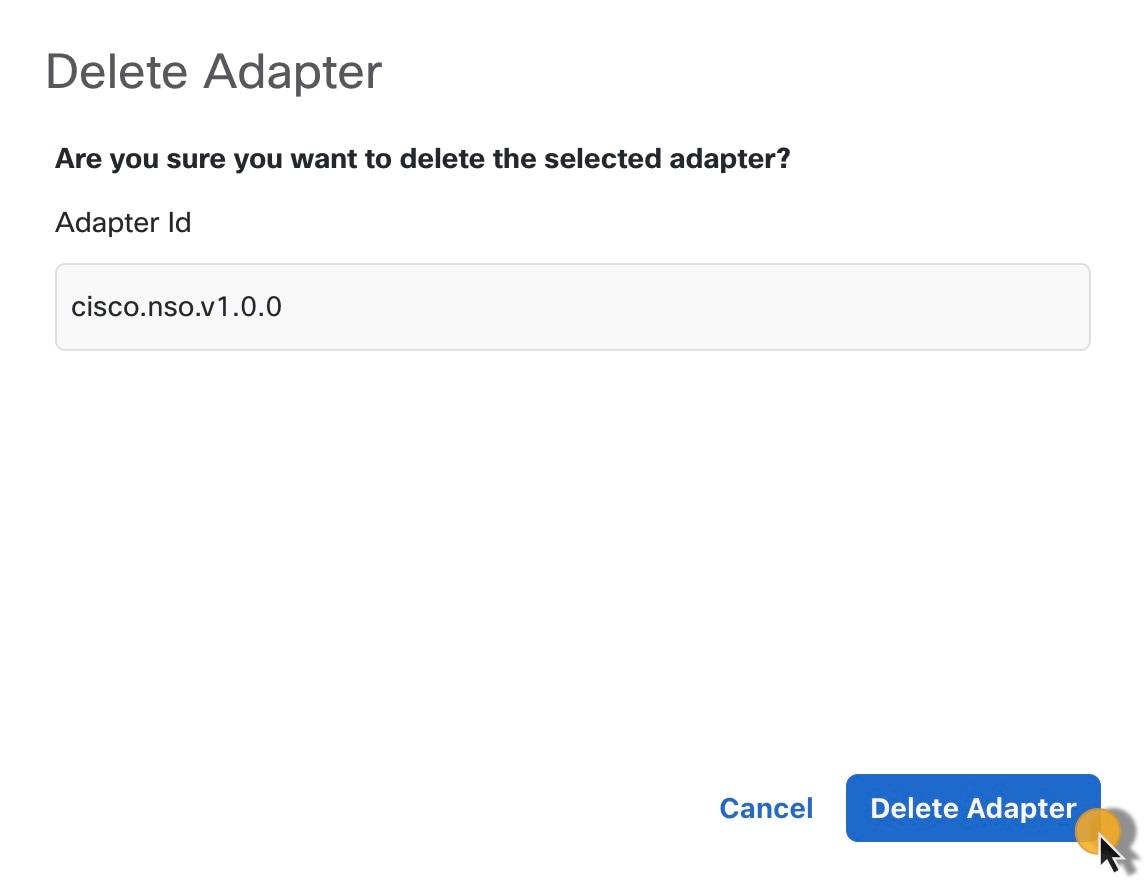
Task: Hit the Cancel link beside Delete Adapter
Action: click(766, 808)
